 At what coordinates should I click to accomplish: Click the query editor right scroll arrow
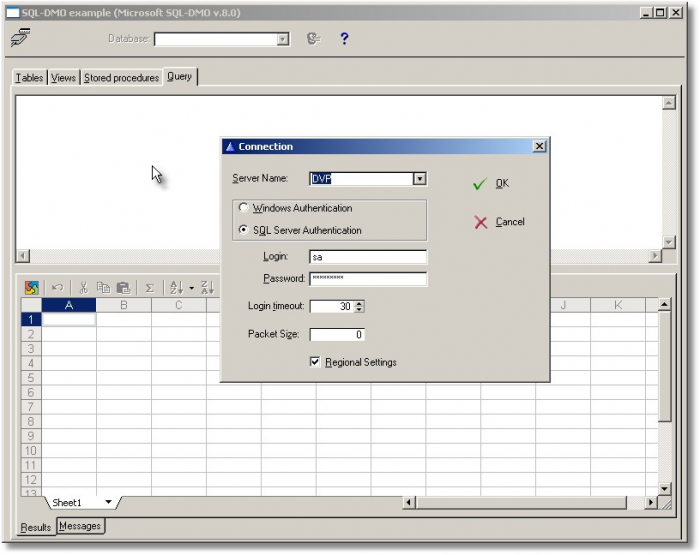pyautogui.click(x=655, y=256)
